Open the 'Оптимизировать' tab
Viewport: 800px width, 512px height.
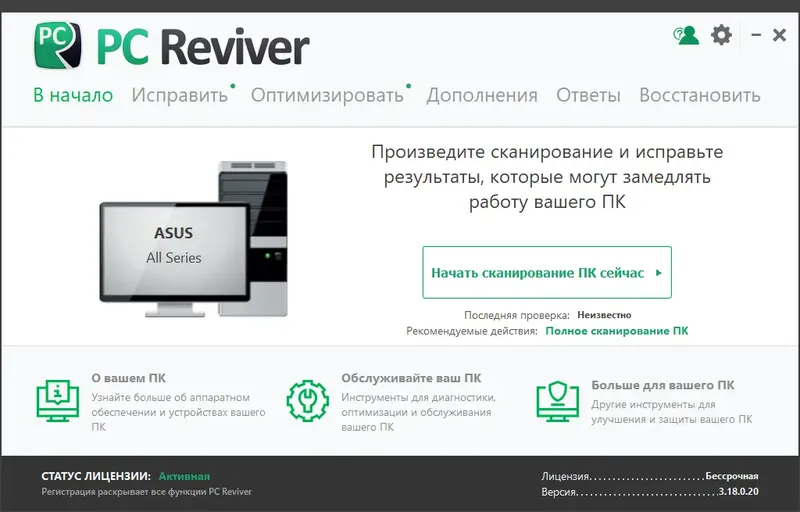click(327, 95)
